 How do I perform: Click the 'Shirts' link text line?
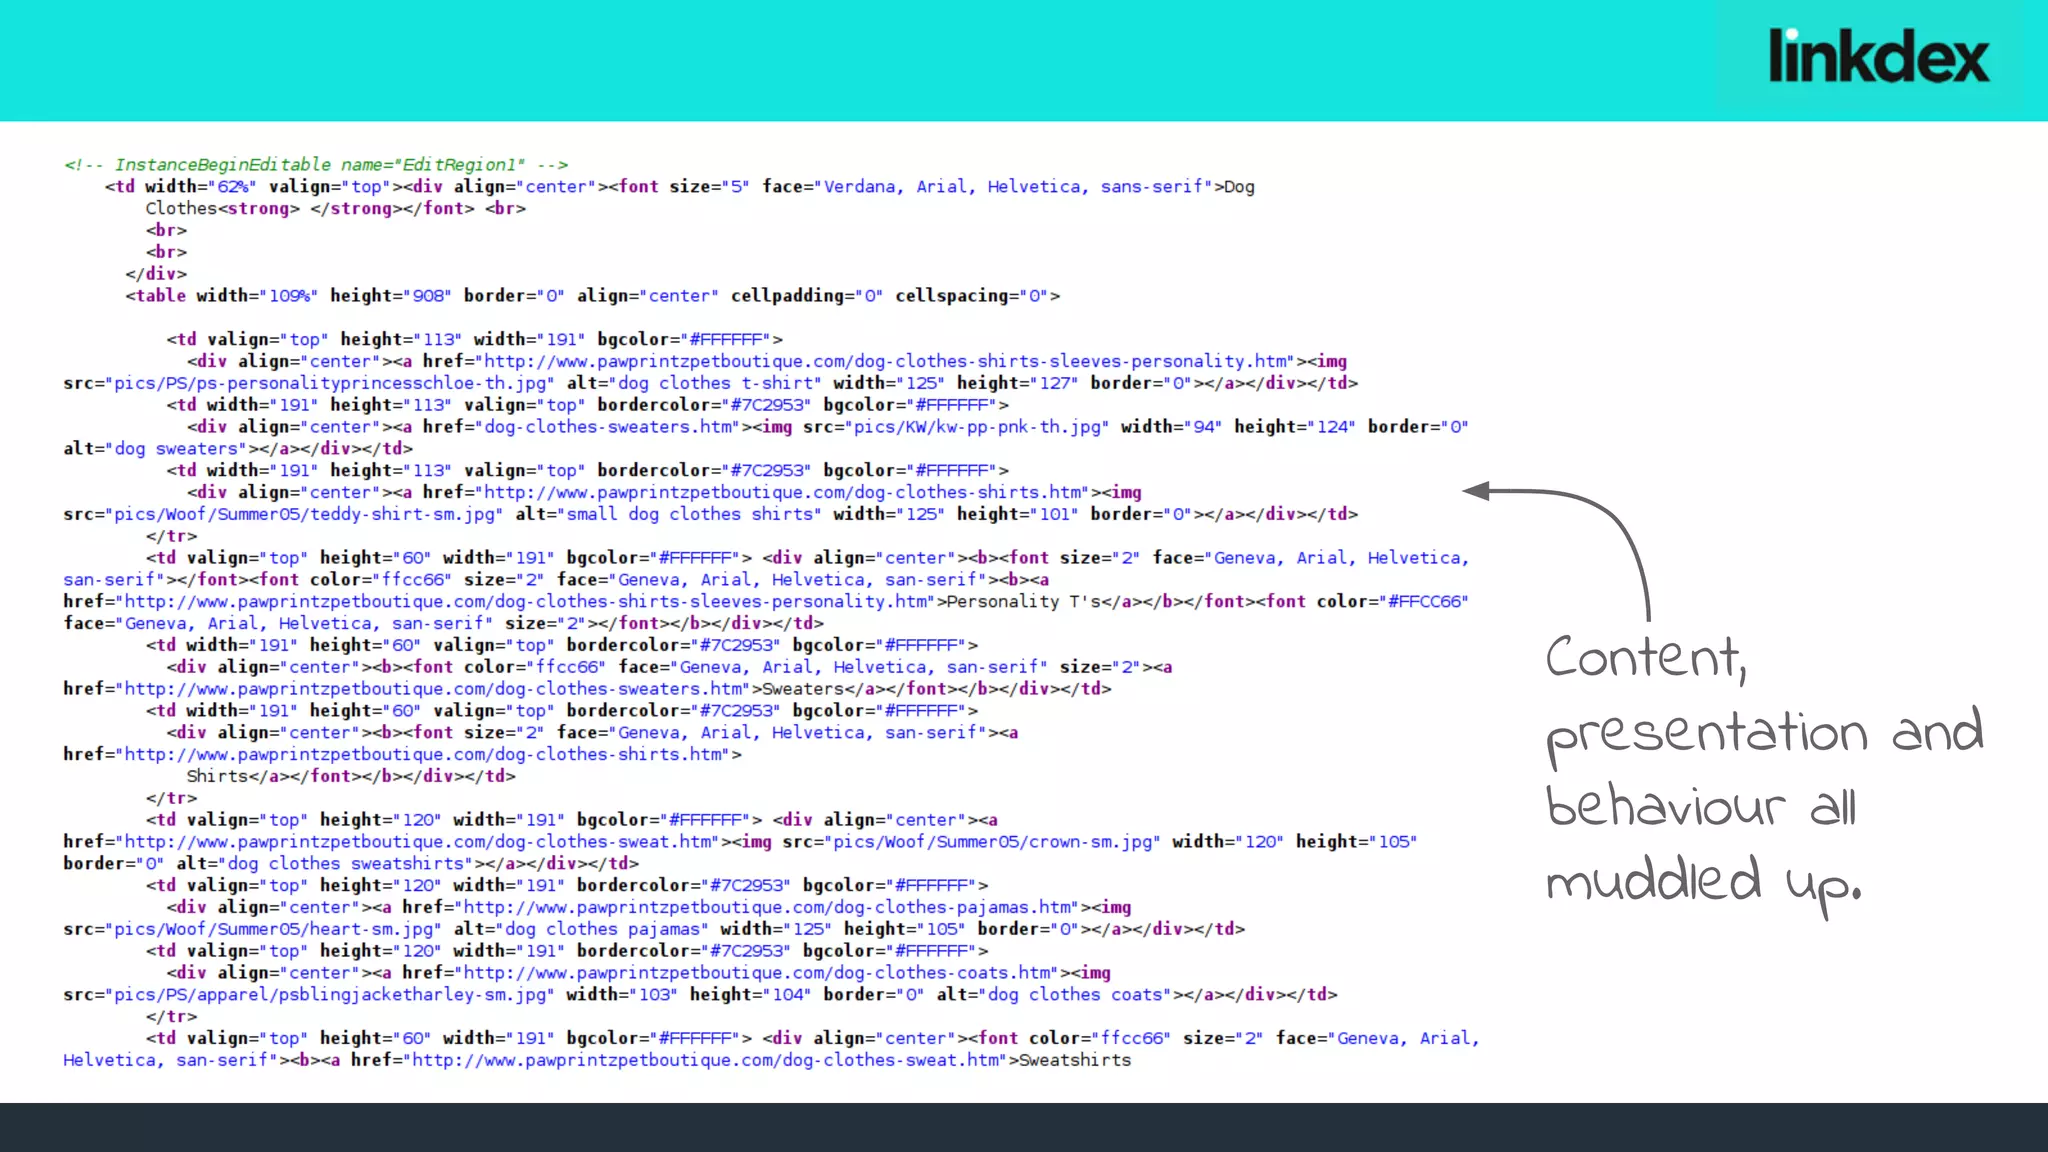[216, 776]
